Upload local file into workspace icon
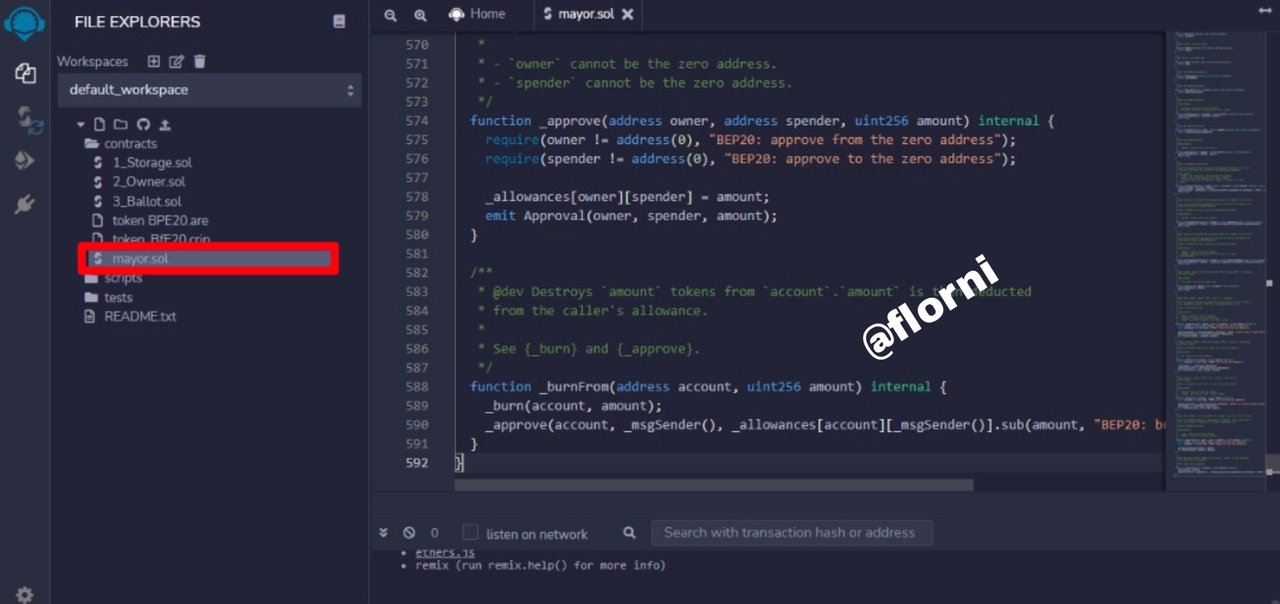Image resolution: width=1280 pixels, height=604 pixels. click(x=165, y=125)
